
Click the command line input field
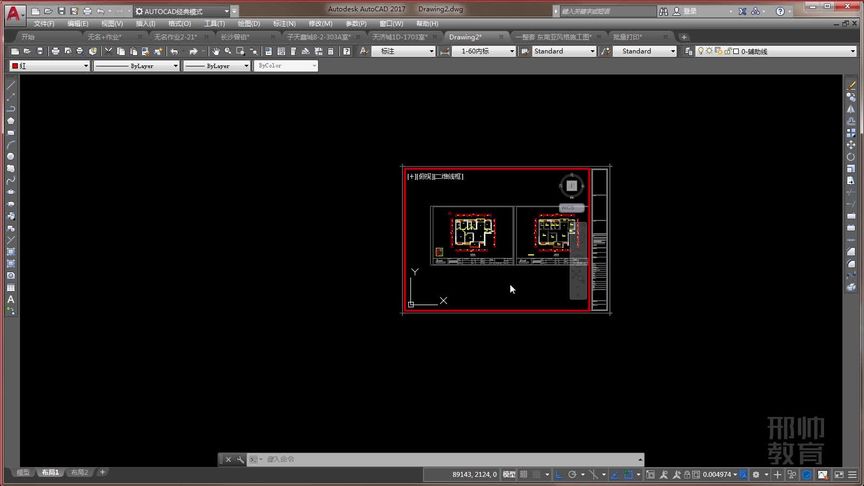pos(446,459)
